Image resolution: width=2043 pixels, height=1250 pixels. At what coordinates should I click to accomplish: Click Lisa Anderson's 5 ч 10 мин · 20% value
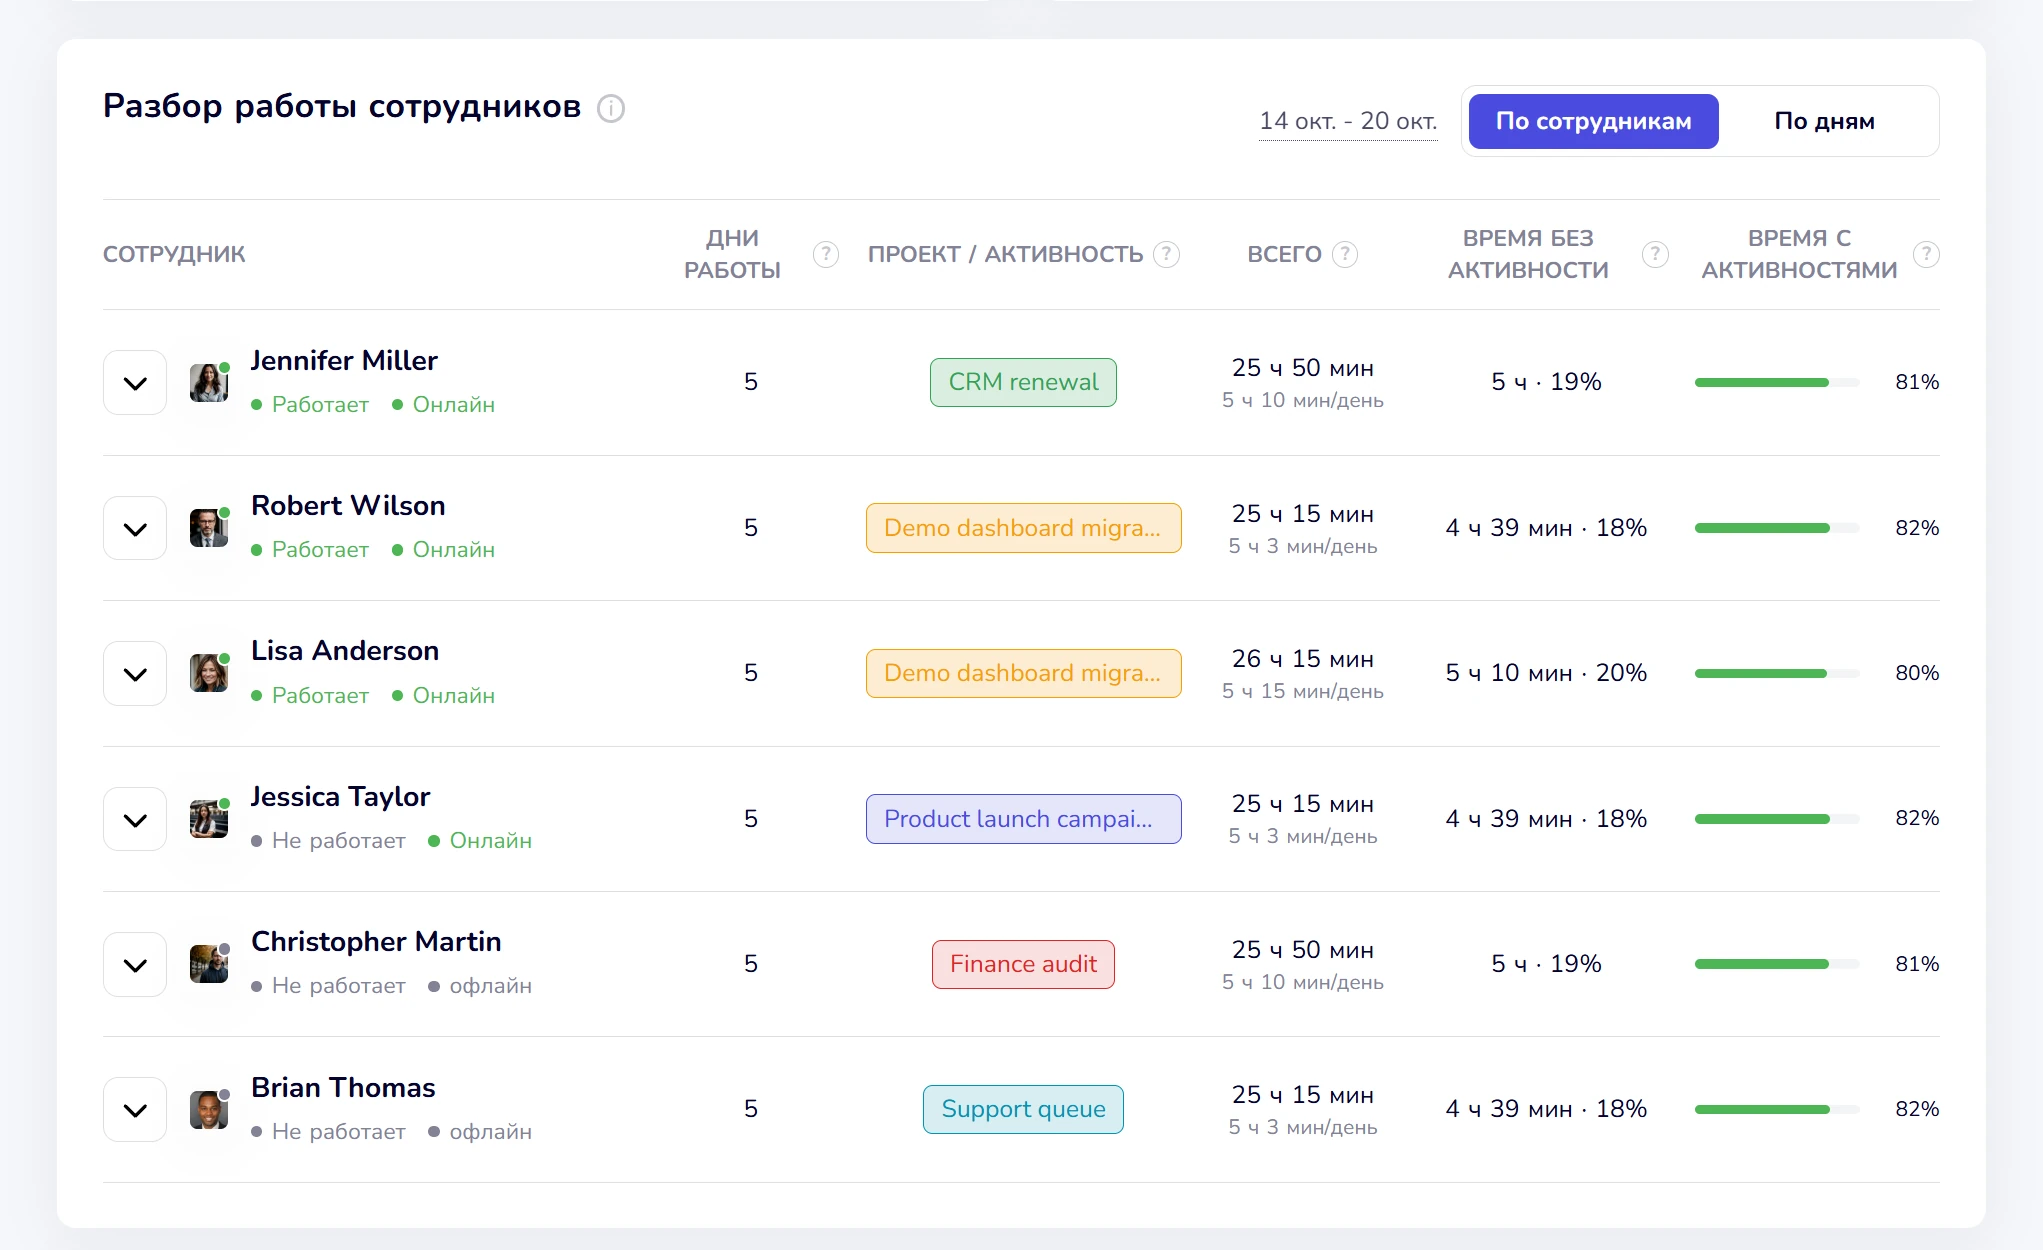(x=1546, y=673)
